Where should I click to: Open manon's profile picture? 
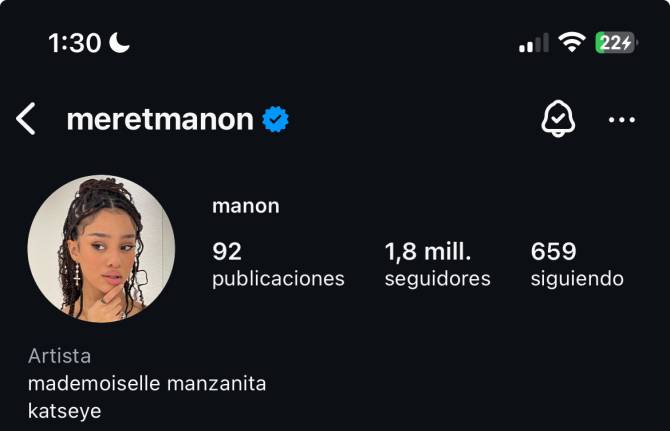tap(101, 248)
